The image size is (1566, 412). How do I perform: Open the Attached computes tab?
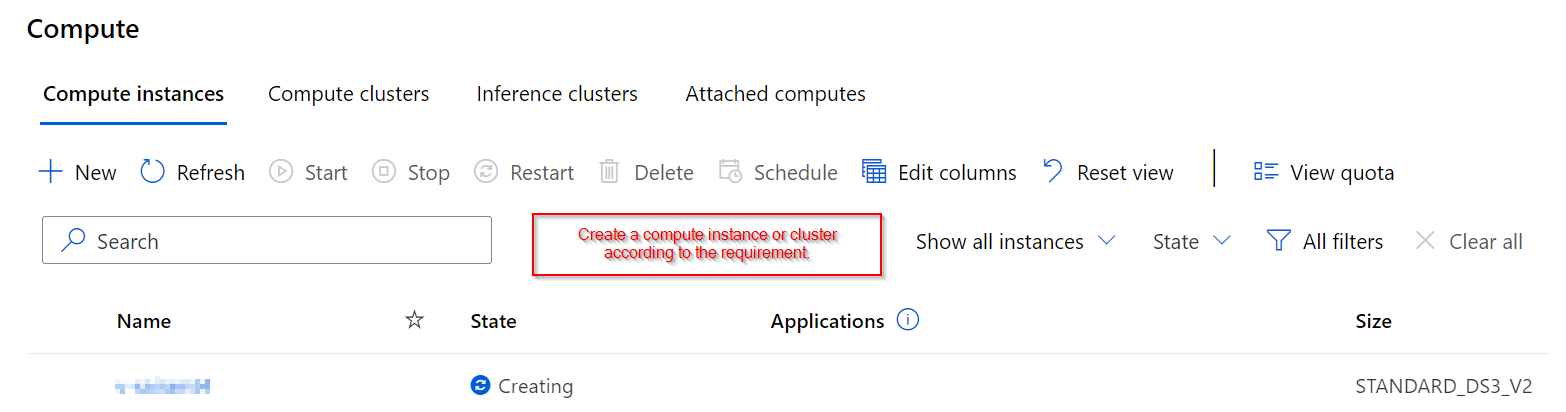(775, 94)
